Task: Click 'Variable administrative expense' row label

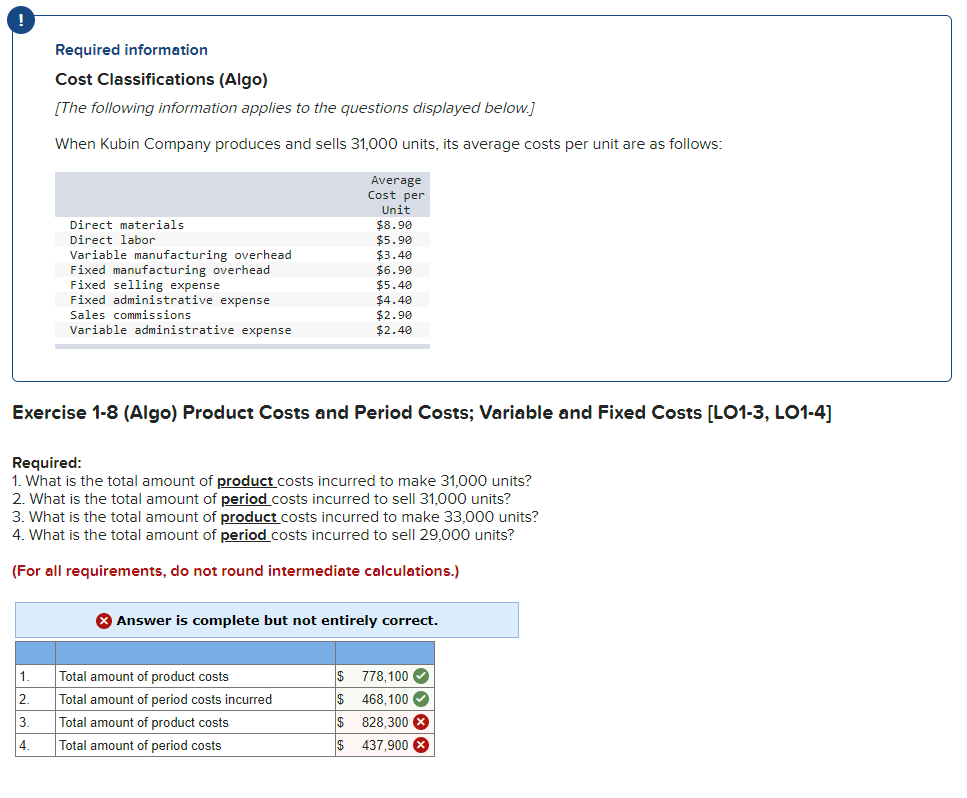Action: tap(181, 330)
